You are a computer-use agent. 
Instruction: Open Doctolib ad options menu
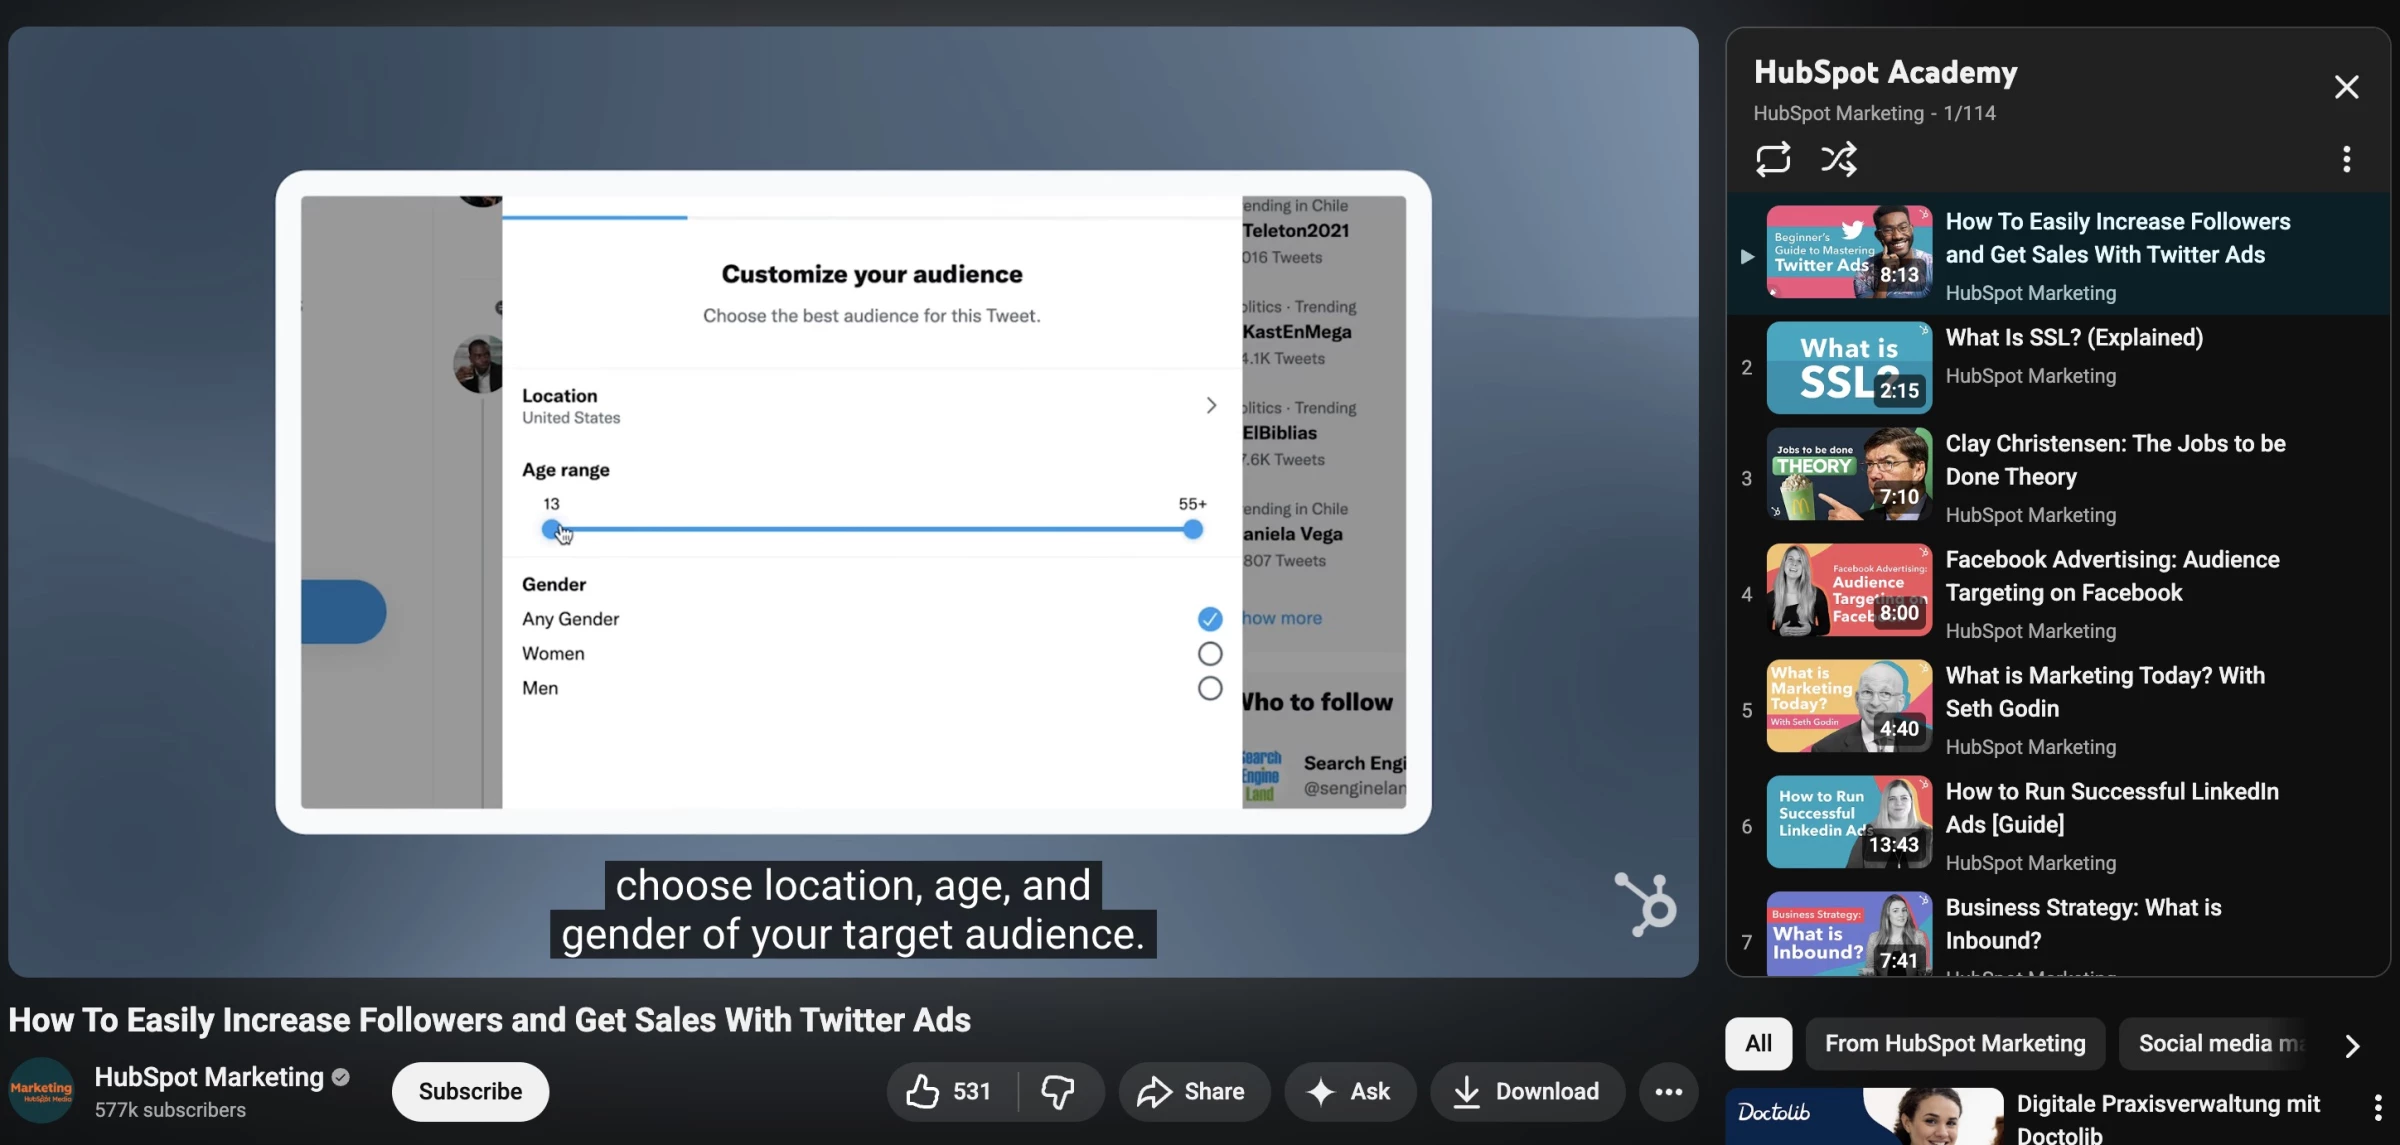[x=2377, y=1107]
